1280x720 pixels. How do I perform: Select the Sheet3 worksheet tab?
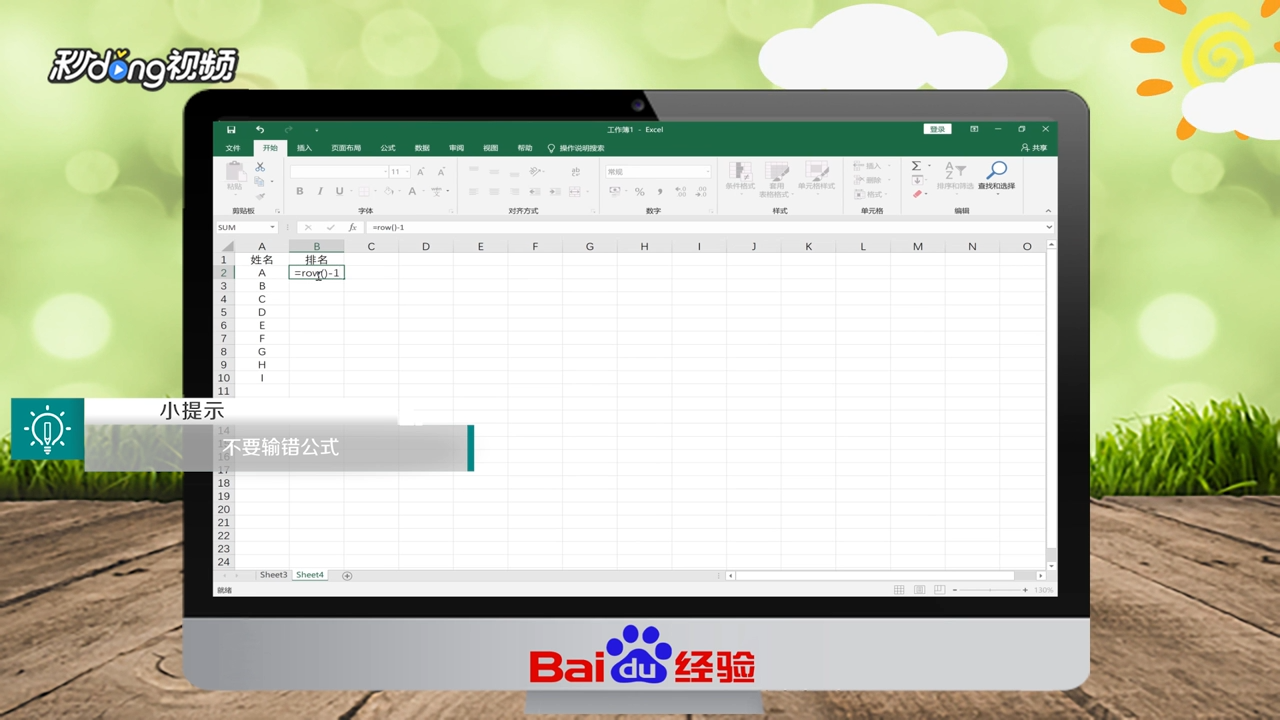click(x=273, y=574)
